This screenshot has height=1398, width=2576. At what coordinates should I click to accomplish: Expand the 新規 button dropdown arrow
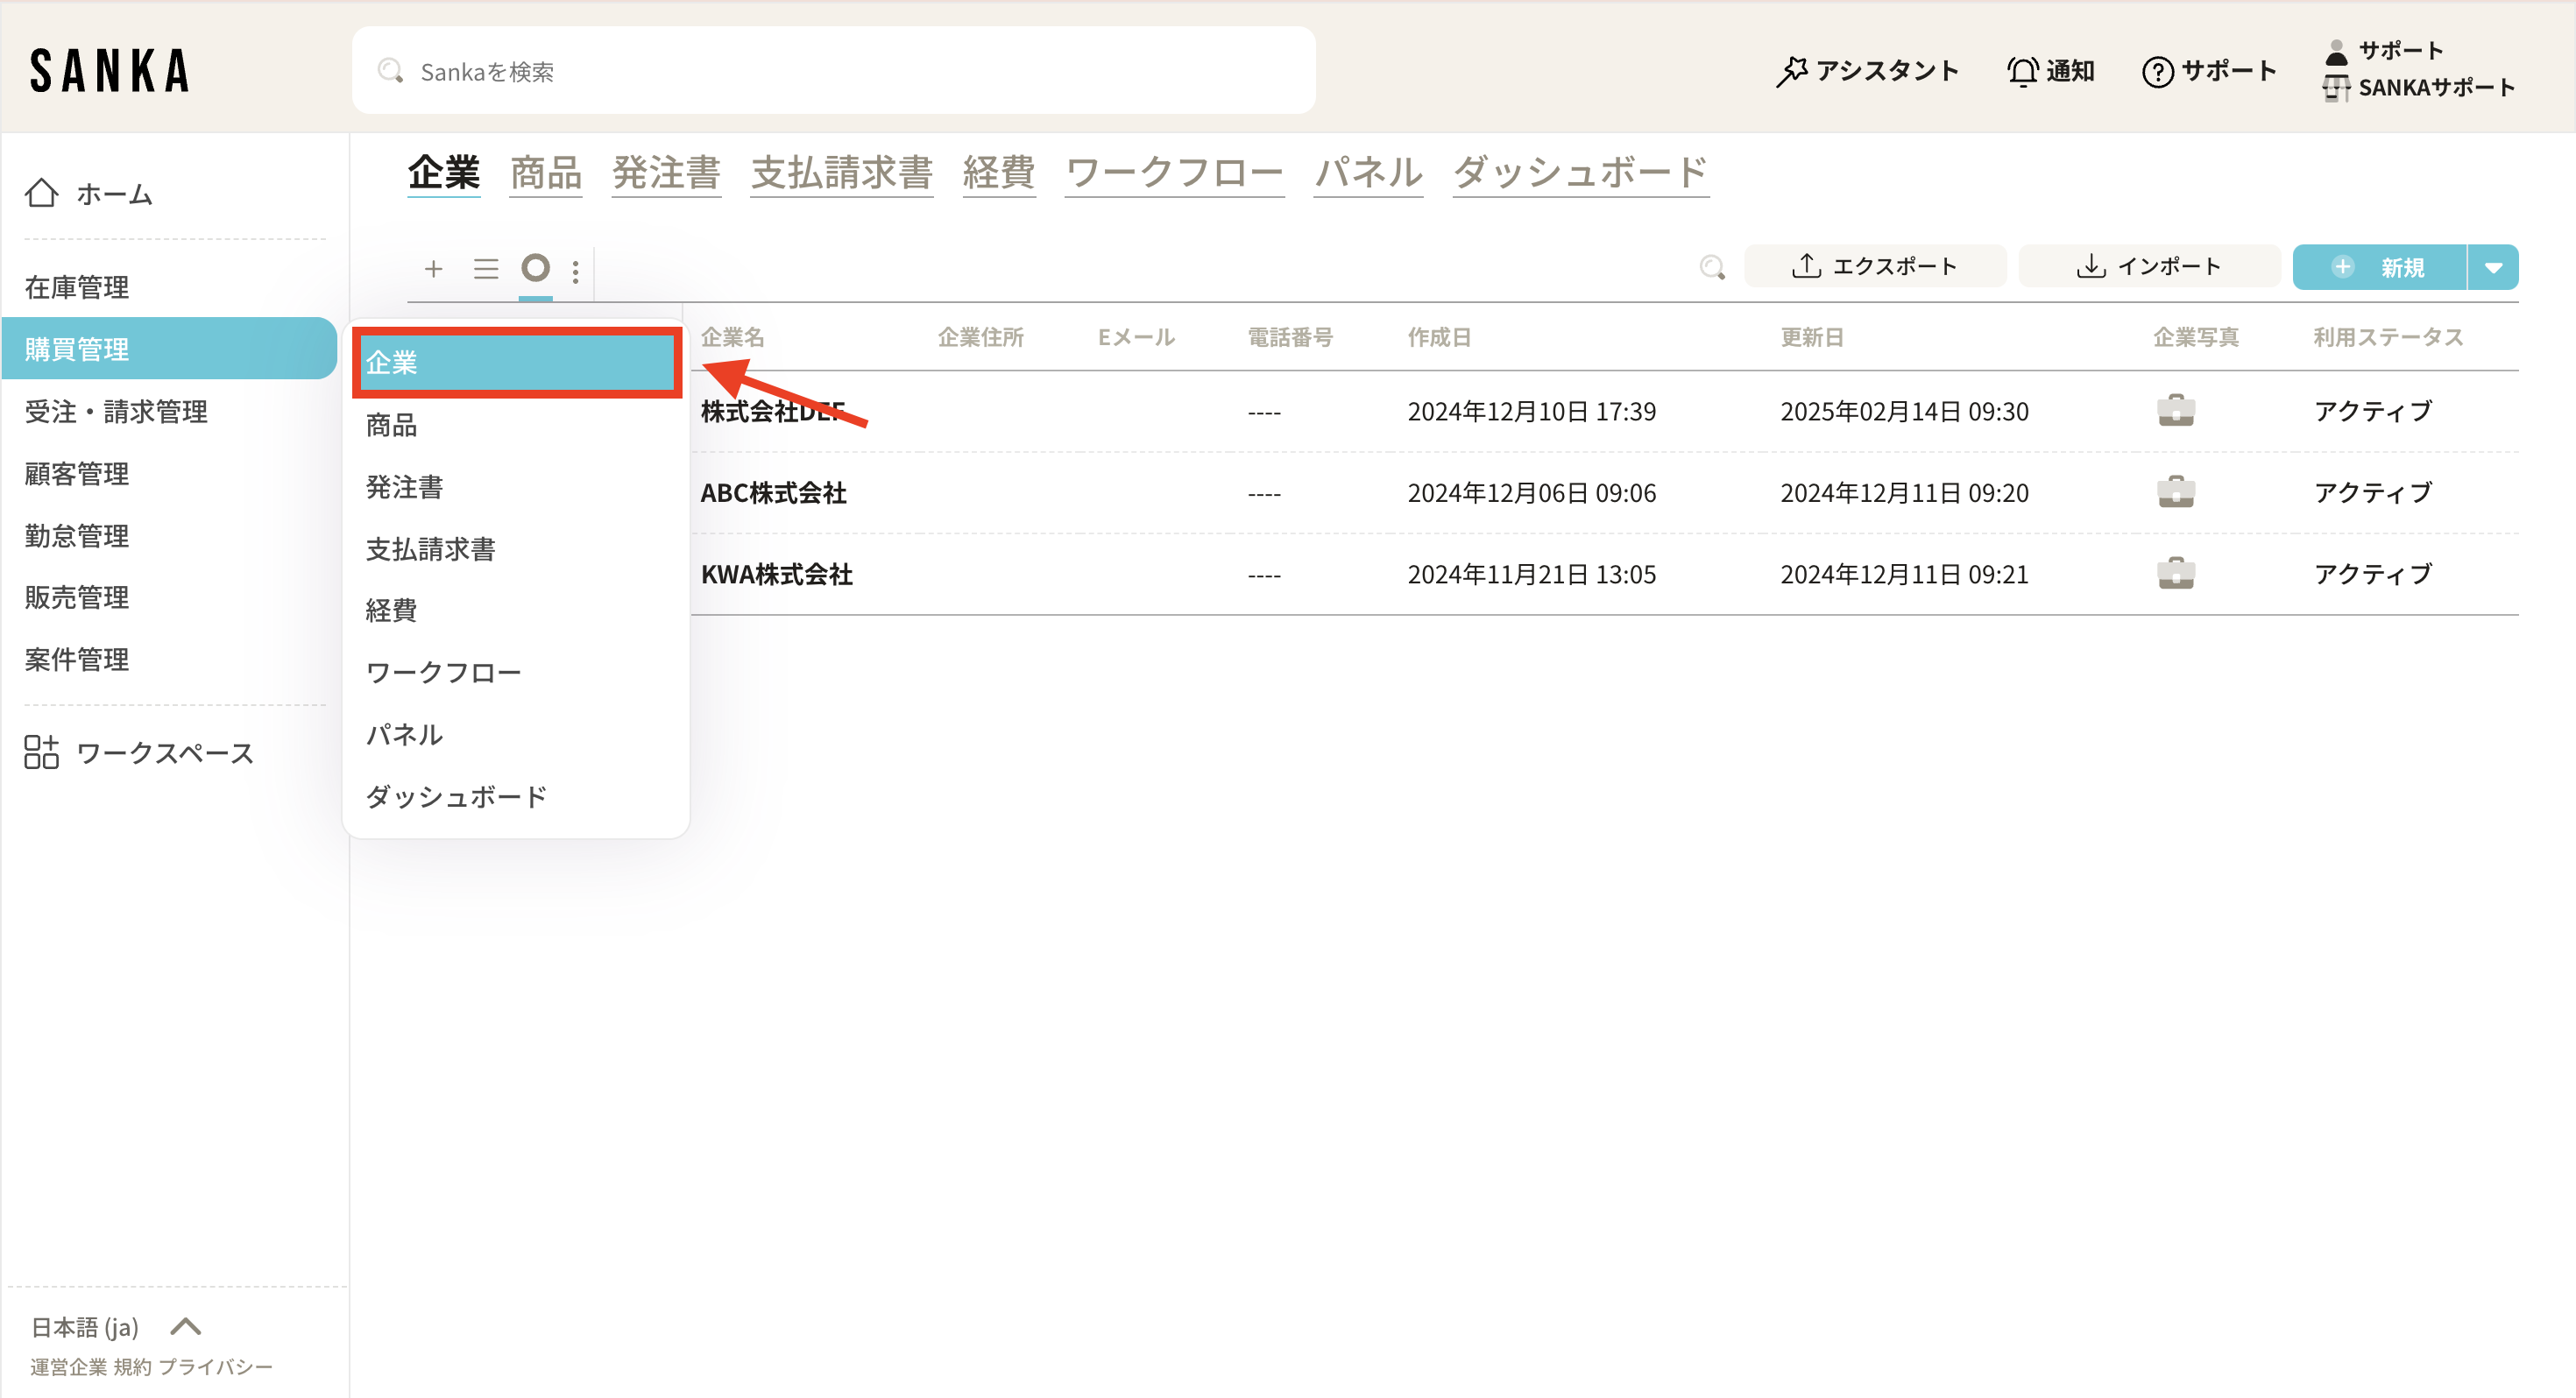tap(2493, 267)
